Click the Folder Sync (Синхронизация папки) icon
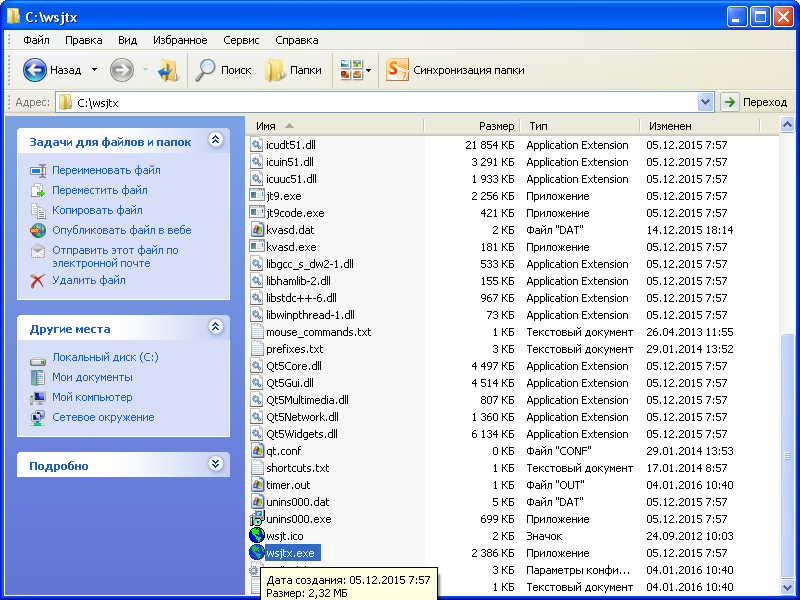 pos(398,70)
